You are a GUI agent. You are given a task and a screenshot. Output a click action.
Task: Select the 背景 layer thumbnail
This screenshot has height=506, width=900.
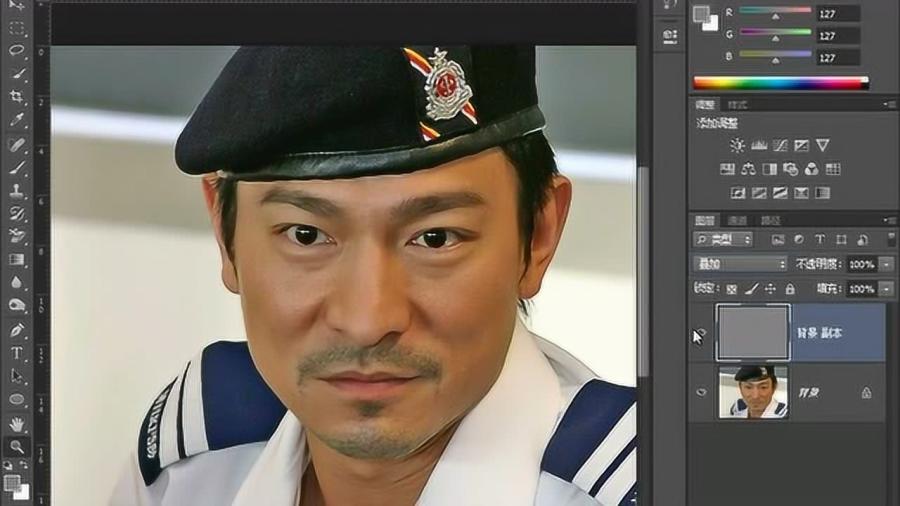coord(753,392)
